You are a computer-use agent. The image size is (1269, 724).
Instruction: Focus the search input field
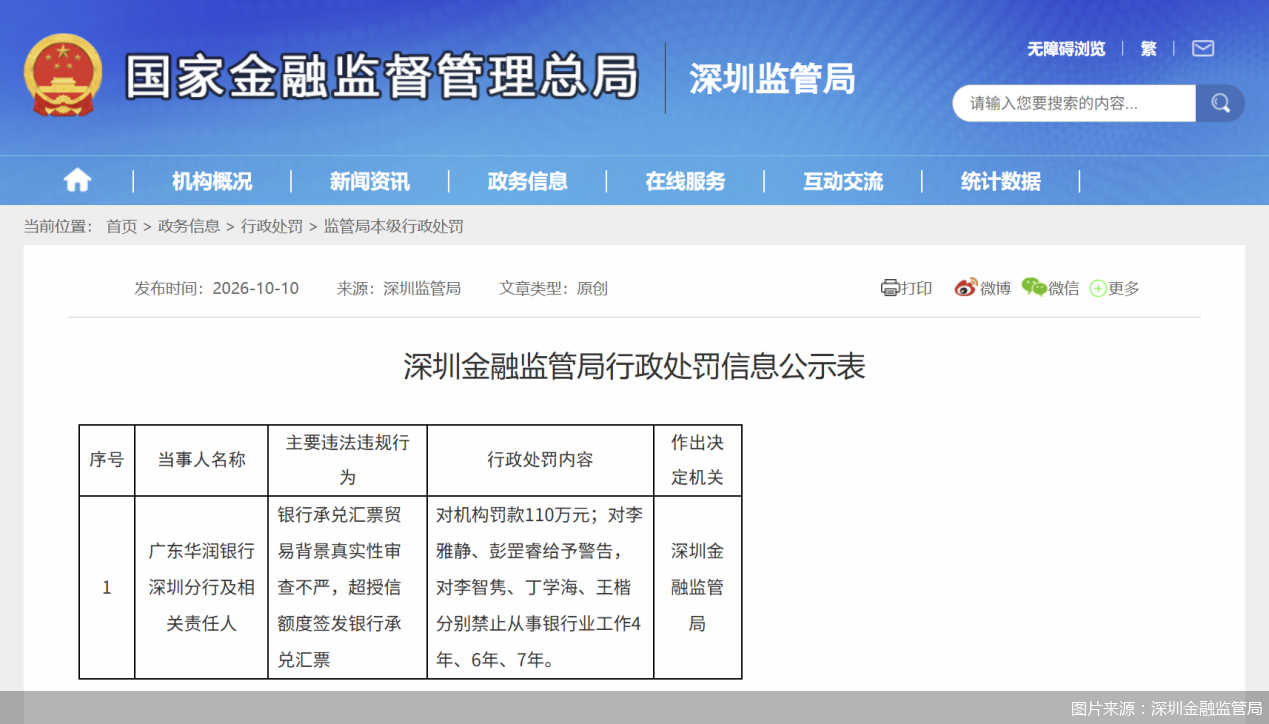pyautogui.click(x=1074, y=103)
